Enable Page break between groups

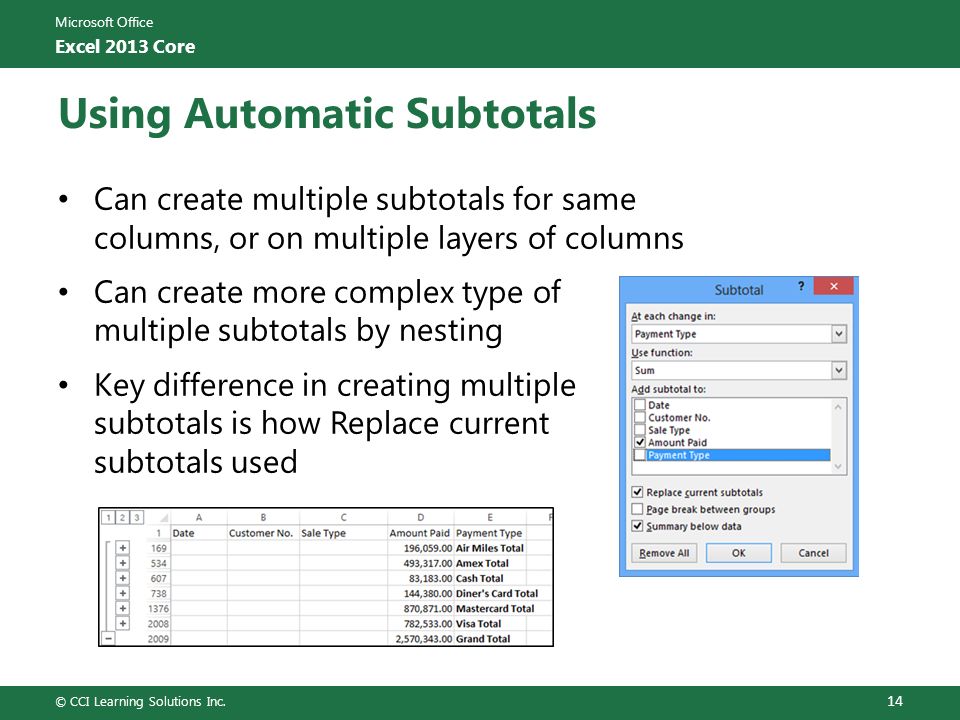pyautogui.click(x=637, y=509)
